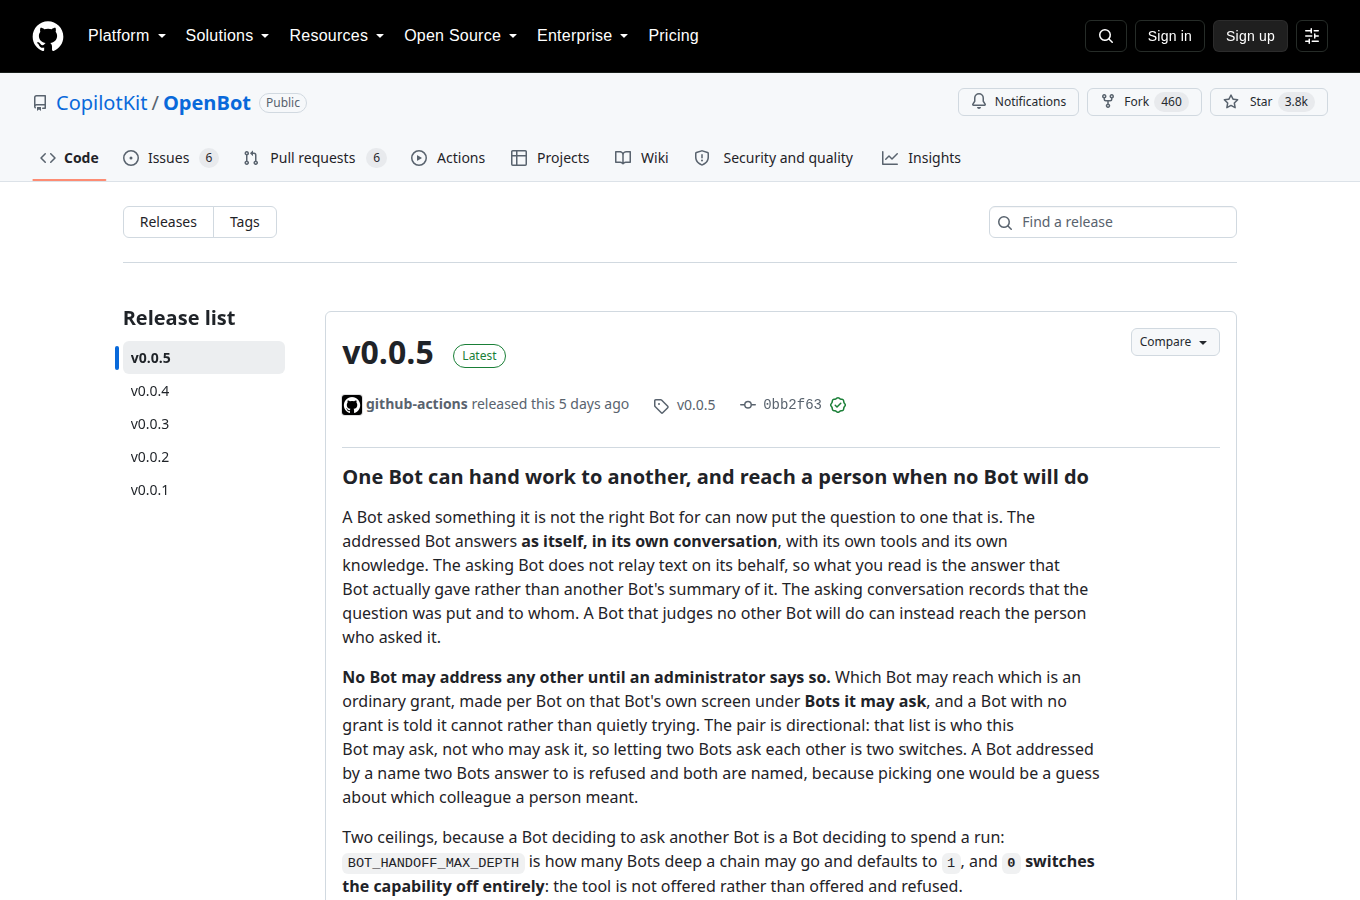Click the repository icon beside CopilotKit
This screenshot has height=900, width=1360.
pyautogui.click(x=40, y=103)
